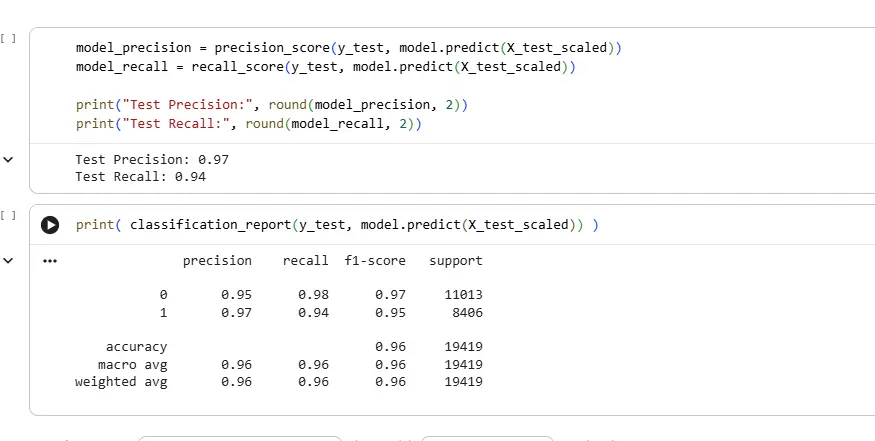Click the first cell's execution count brackets

point(9,38)
